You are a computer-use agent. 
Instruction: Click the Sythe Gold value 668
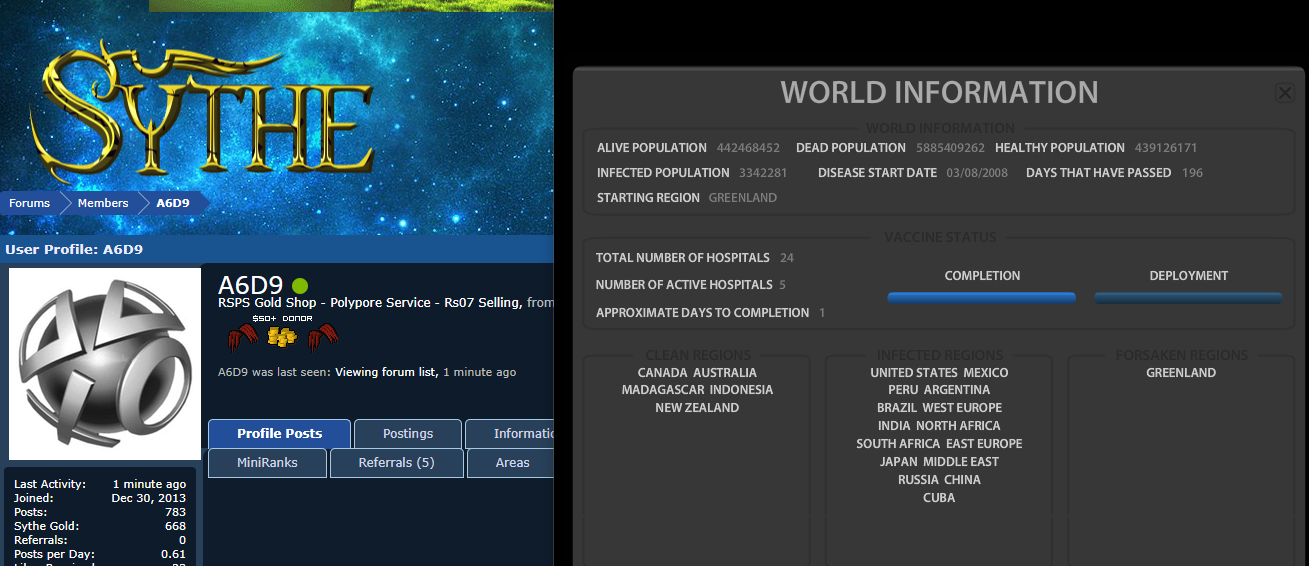click(176, 526)
